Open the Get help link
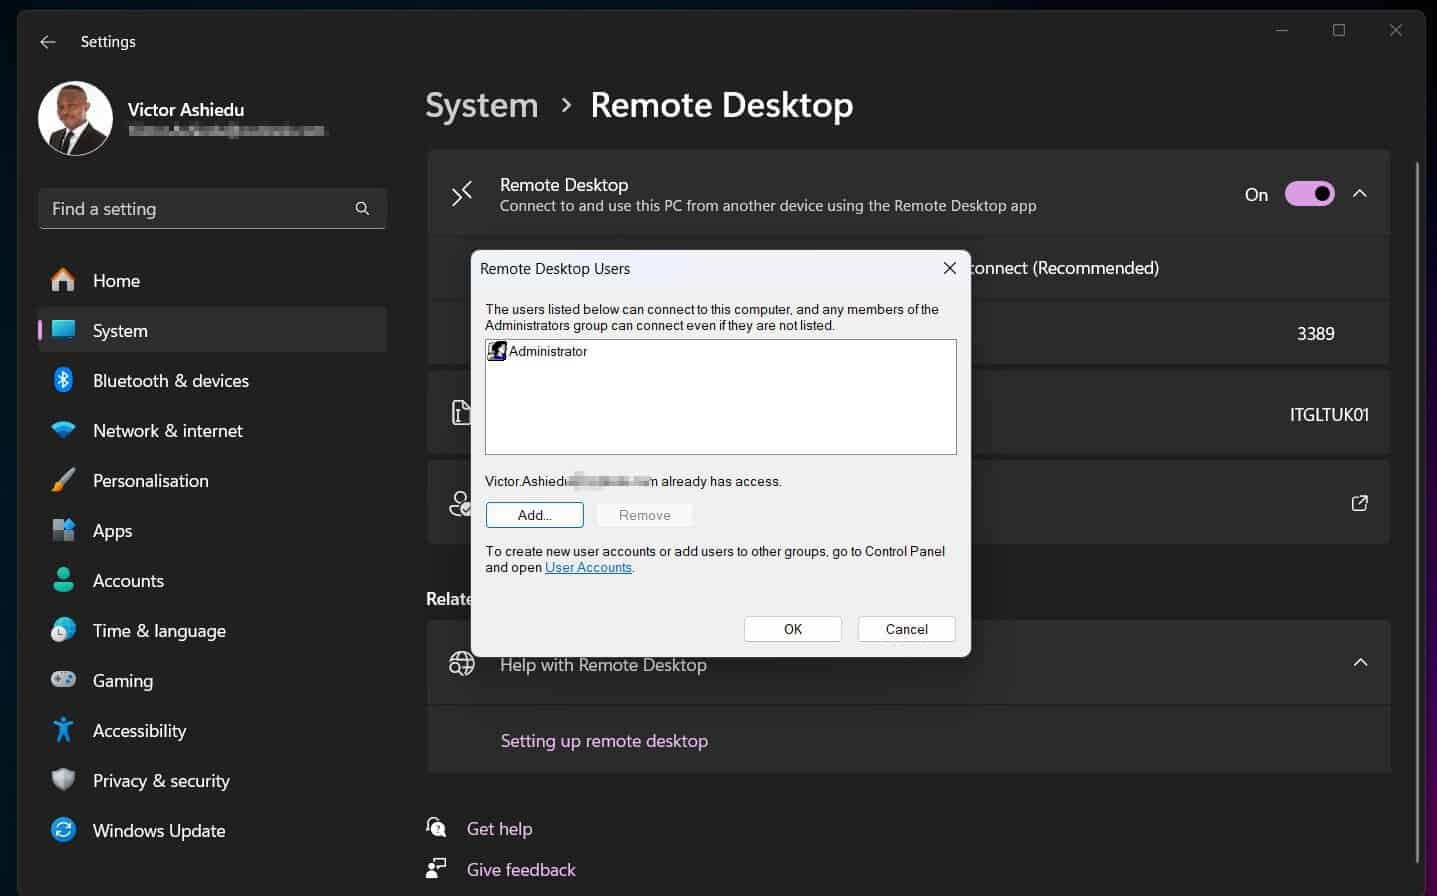 (499, 829)
